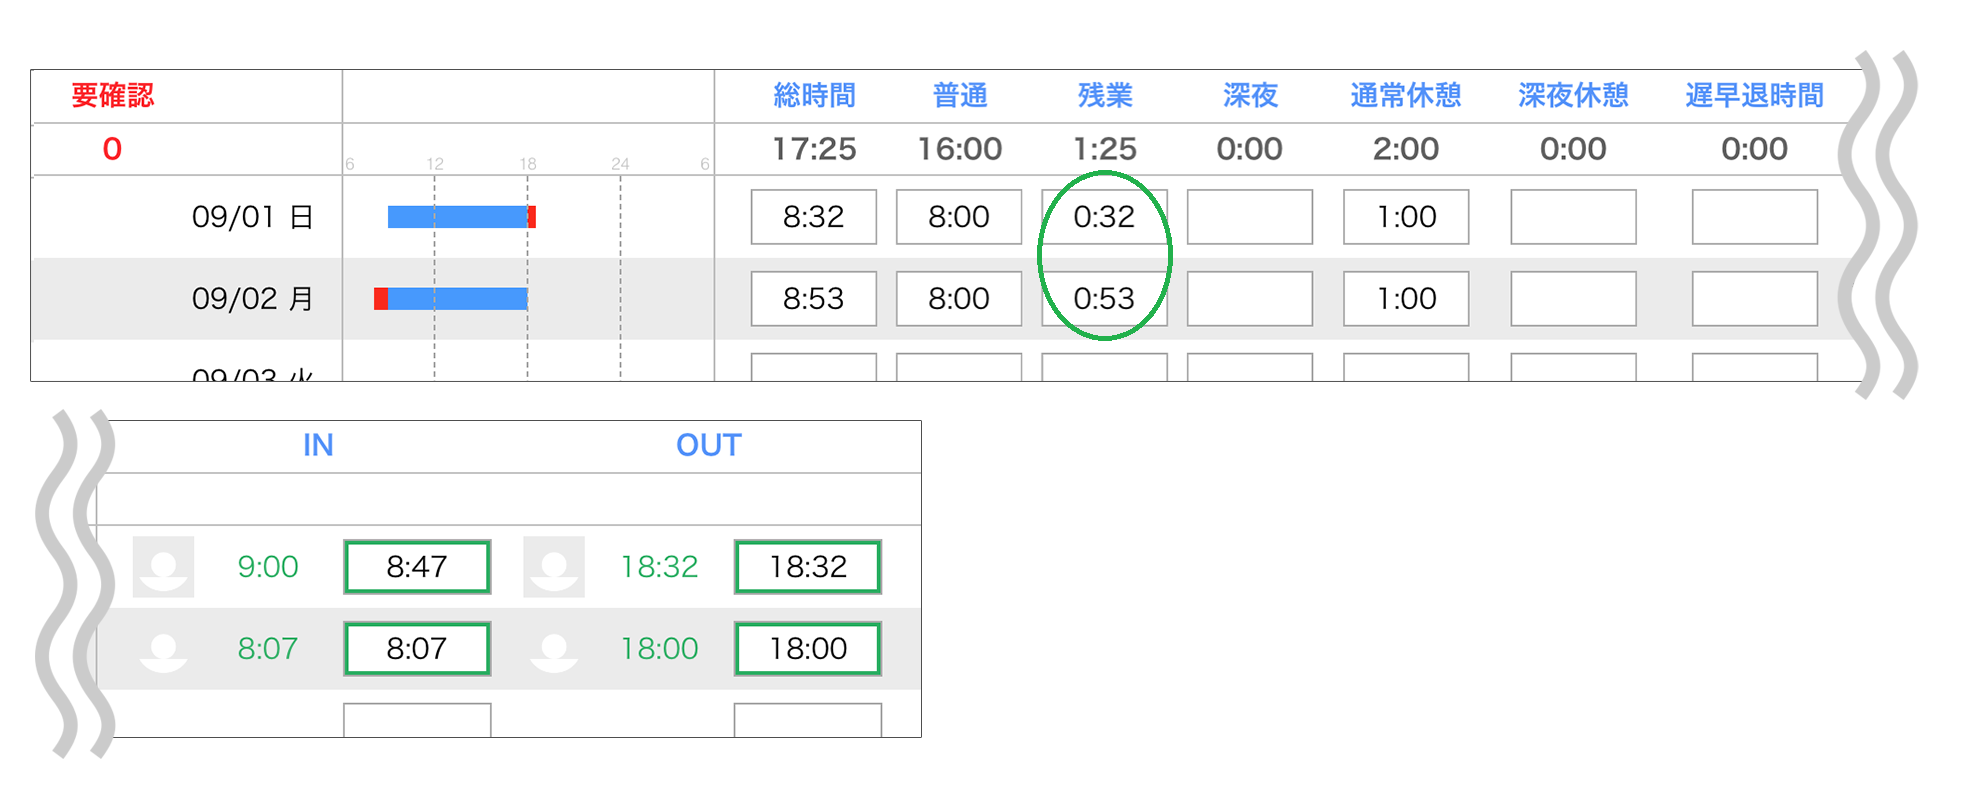Viewport: 1968px width, 804px height.
Task: Edit the 18:00 OUT time field
Action: coord(808,649)
